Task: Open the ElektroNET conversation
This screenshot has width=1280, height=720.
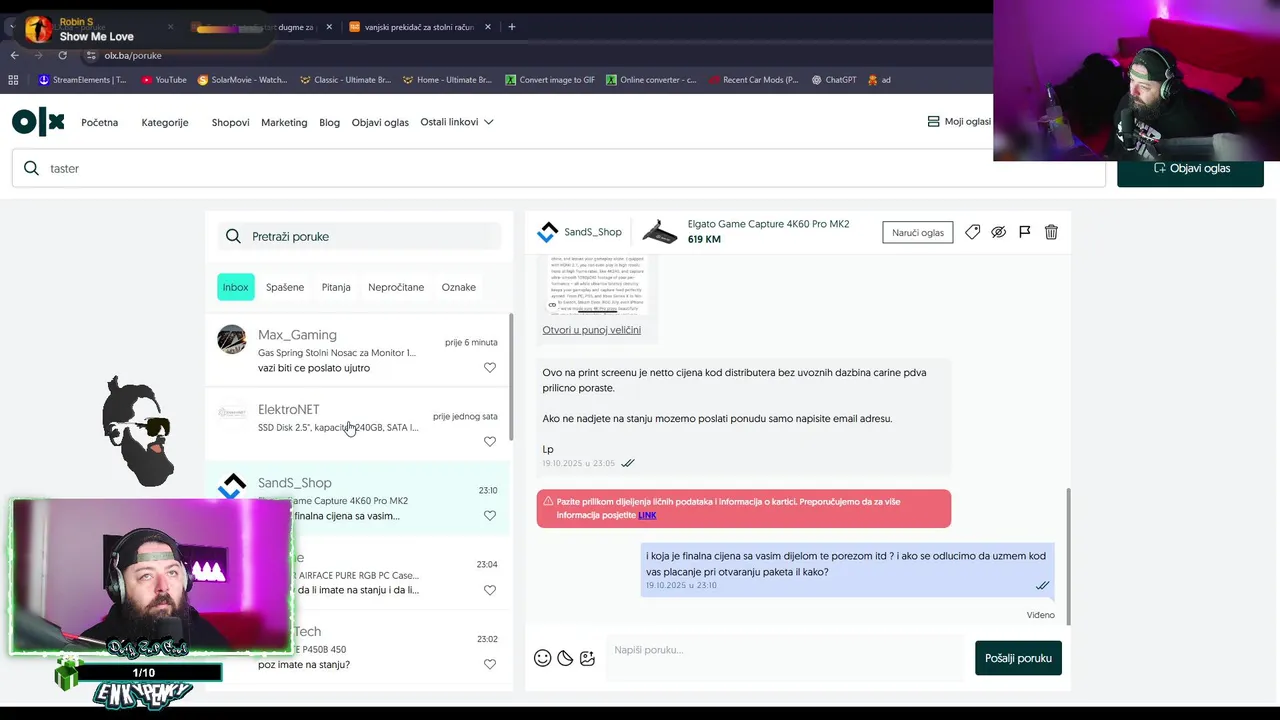Action: pos(358,425)
